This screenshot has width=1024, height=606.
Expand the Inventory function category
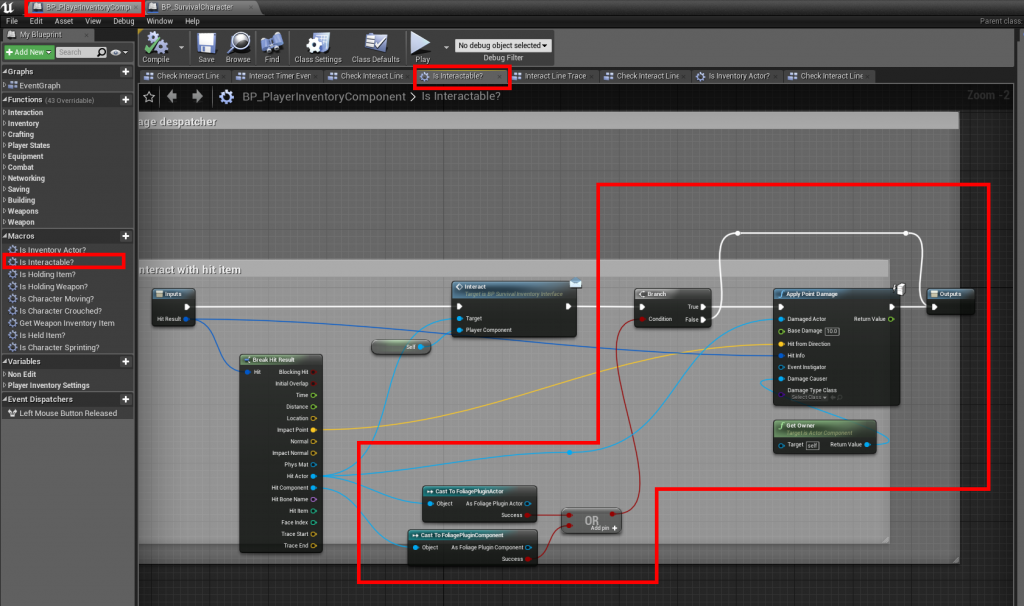coord(5,123)
